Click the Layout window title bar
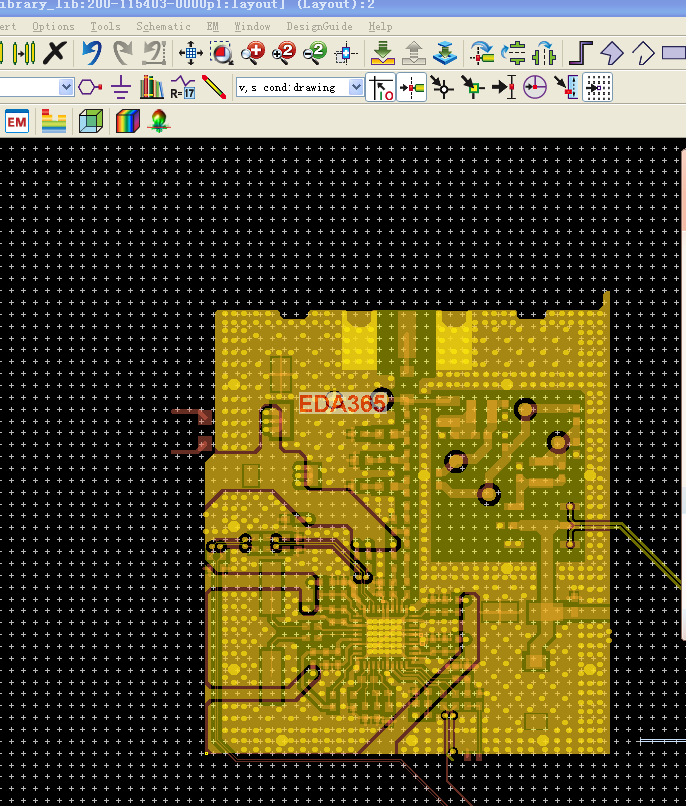This screenshot has height=806, width=686. 343,6
